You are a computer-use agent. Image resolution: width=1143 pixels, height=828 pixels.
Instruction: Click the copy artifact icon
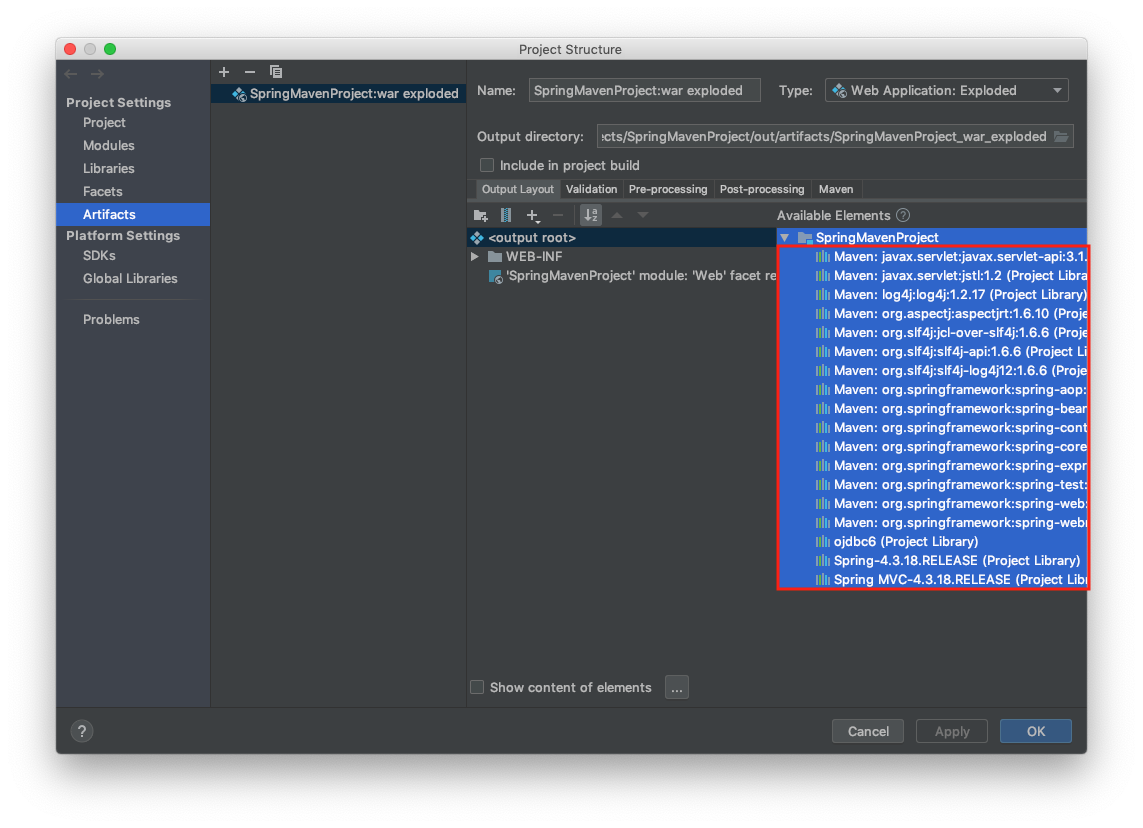276,71
